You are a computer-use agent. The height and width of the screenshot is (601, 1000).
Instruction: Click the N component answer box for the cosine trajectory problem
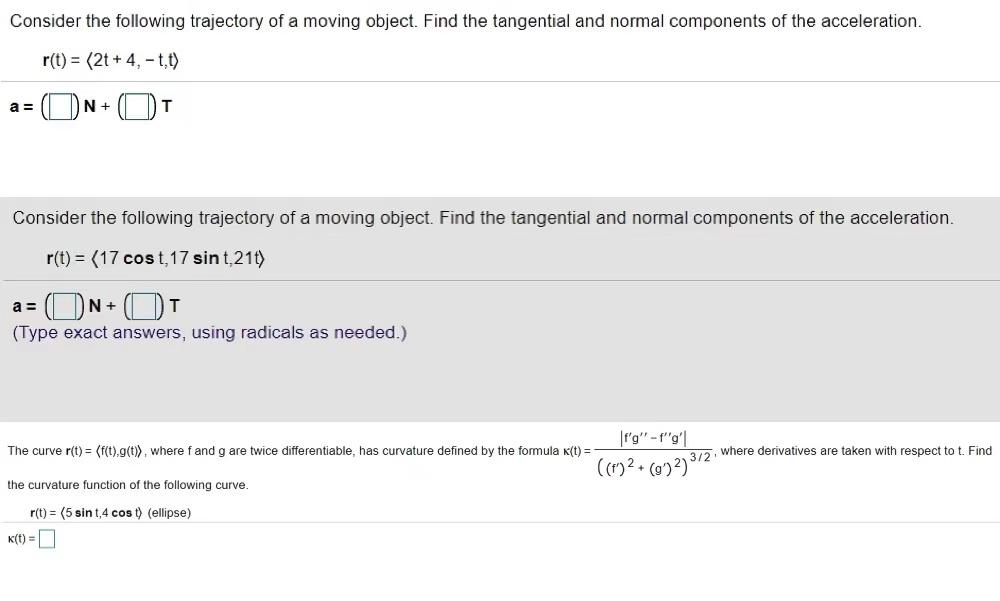click(64, 304)
